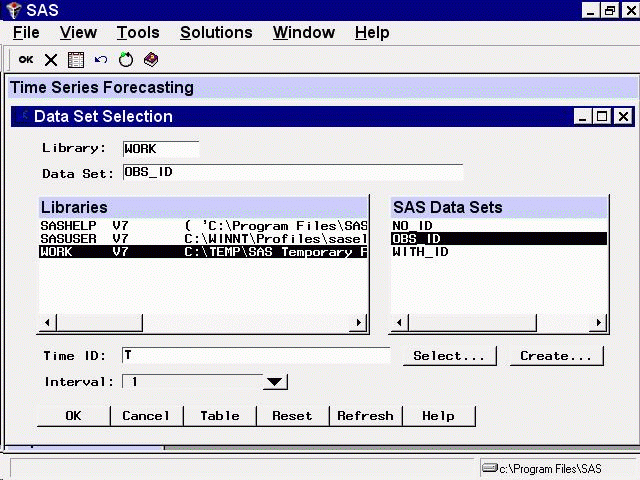Open the File menu
The height and width of the screenshot is (480, 640).
26,33
